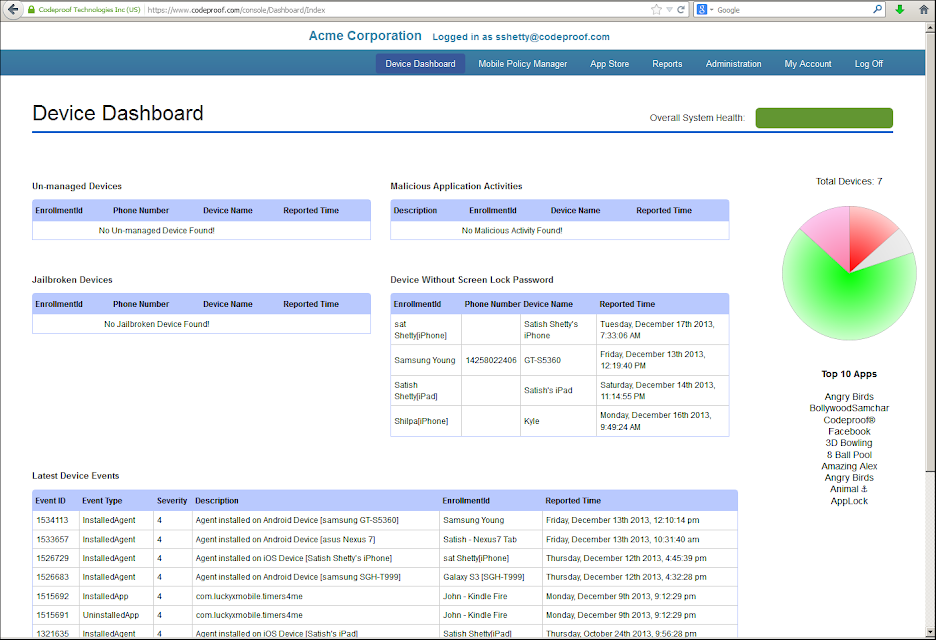Click the scrollbar down arrow
The height and width of the screenshot is (640, 936).
tap(931, 631)
